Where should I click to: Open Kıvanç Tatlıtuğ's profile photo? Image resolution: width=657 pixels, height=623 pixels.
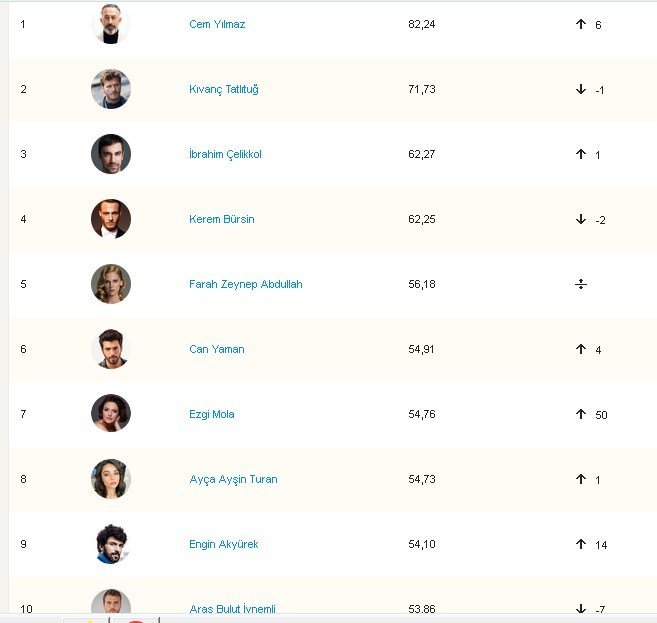coord(110,89)
